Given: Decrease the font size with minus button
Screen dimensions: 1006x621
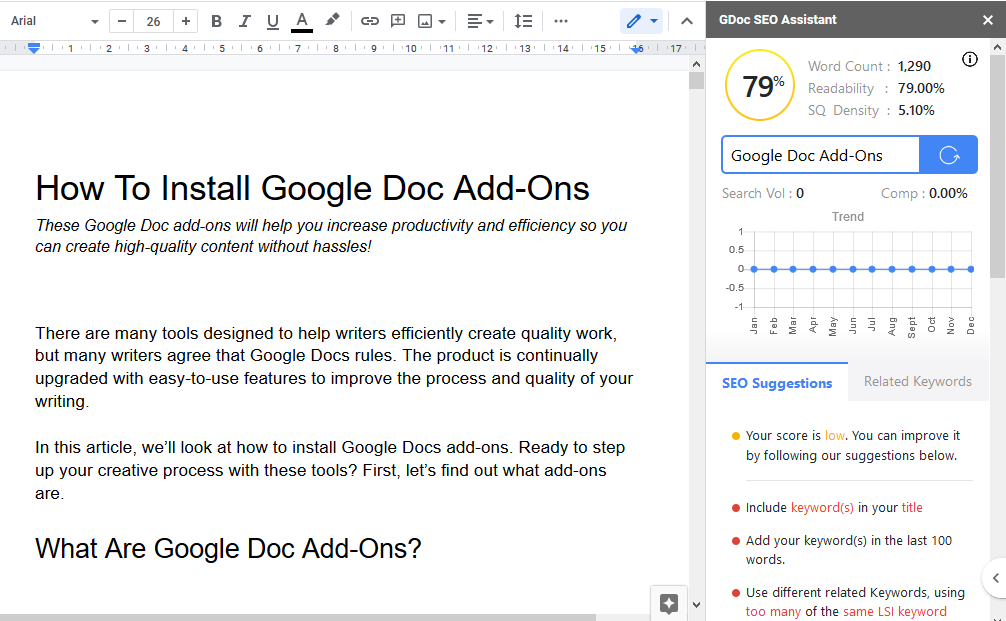Looking at the screenshot, I should point(121,20).
